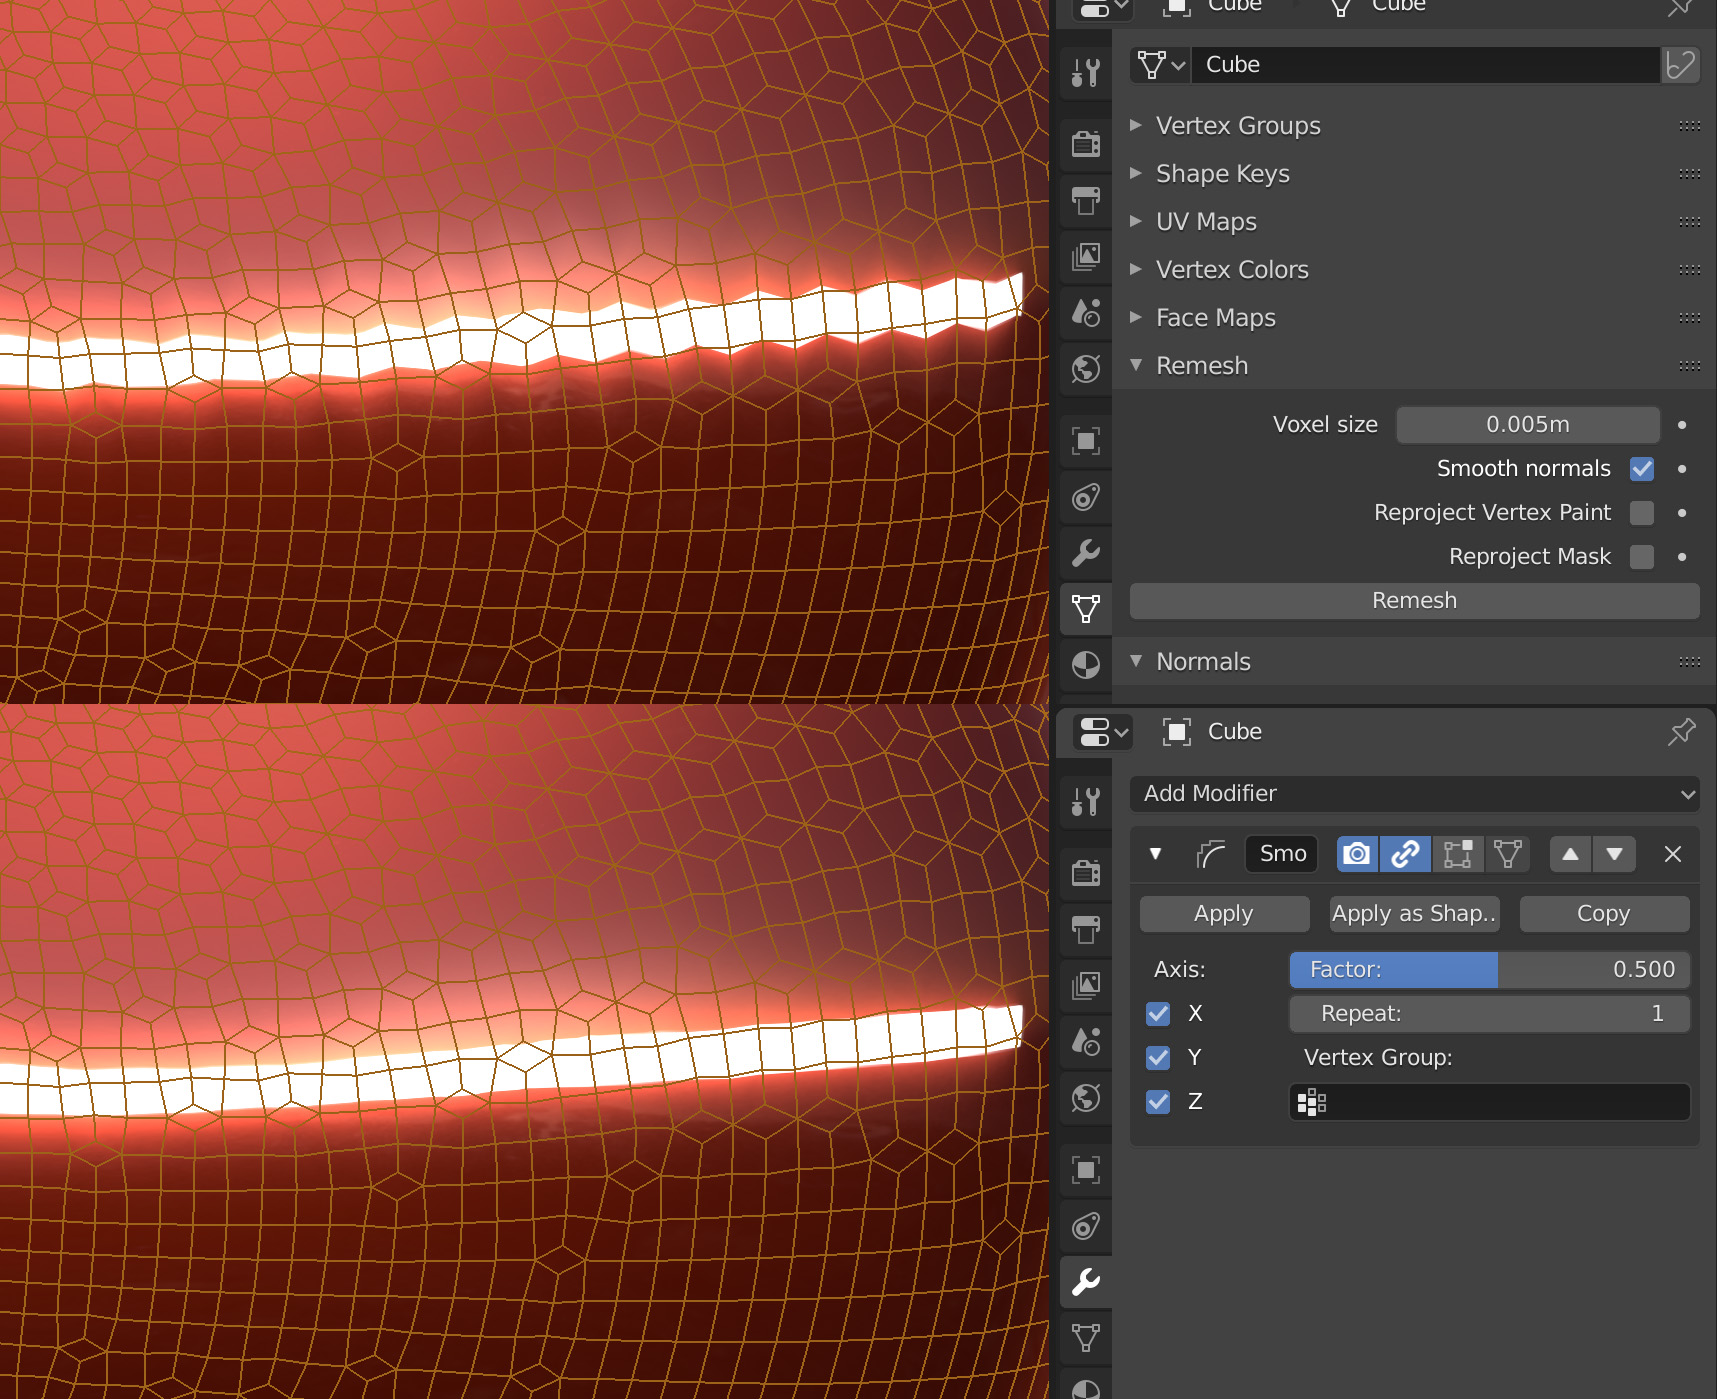Open Object tab in upper Properties editor

(1086, 441)
